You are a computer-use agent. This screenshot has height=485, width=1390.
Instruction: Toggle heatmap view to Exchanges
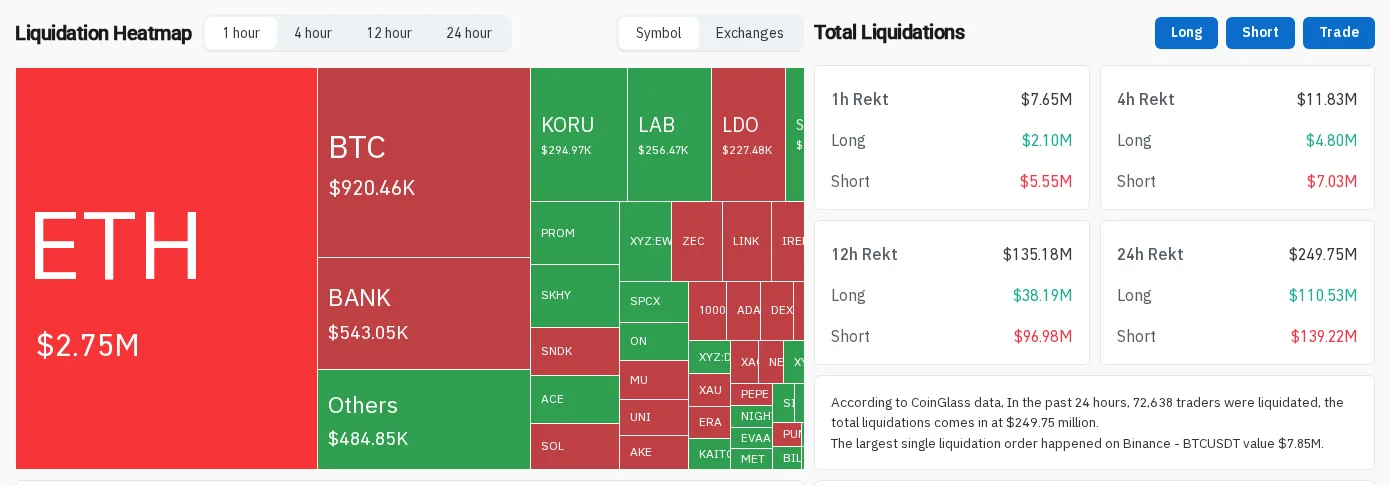[x=750, y=33]
